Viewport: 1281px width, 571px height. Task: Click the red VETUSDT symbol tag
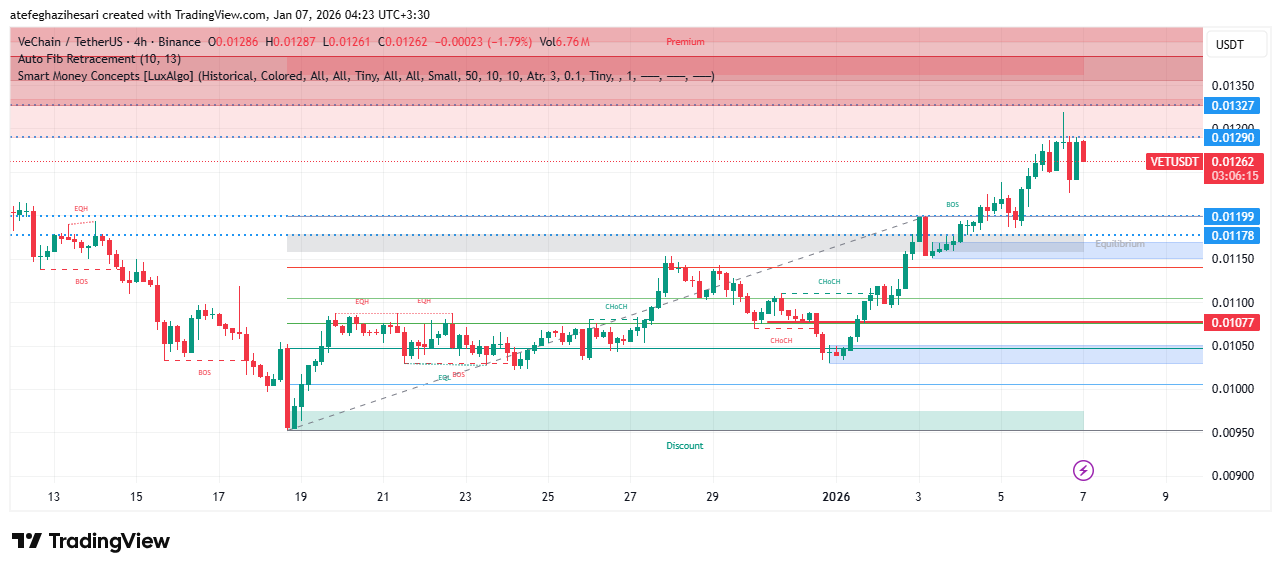1175,162
